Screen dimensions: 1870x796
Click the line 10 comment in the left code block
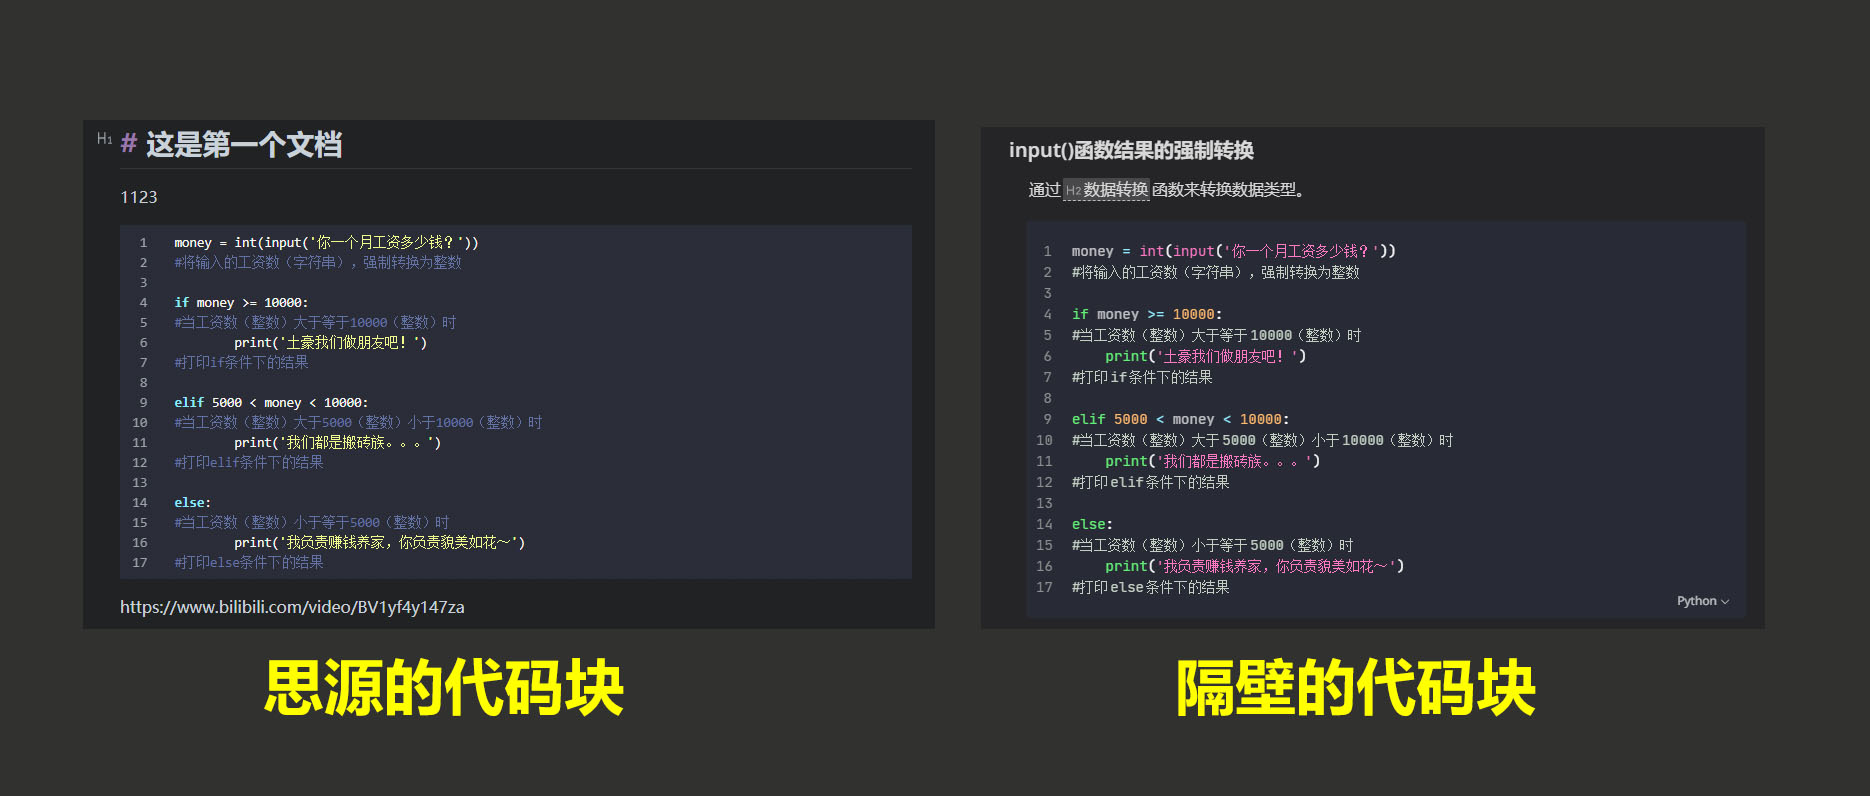point(358,422)
